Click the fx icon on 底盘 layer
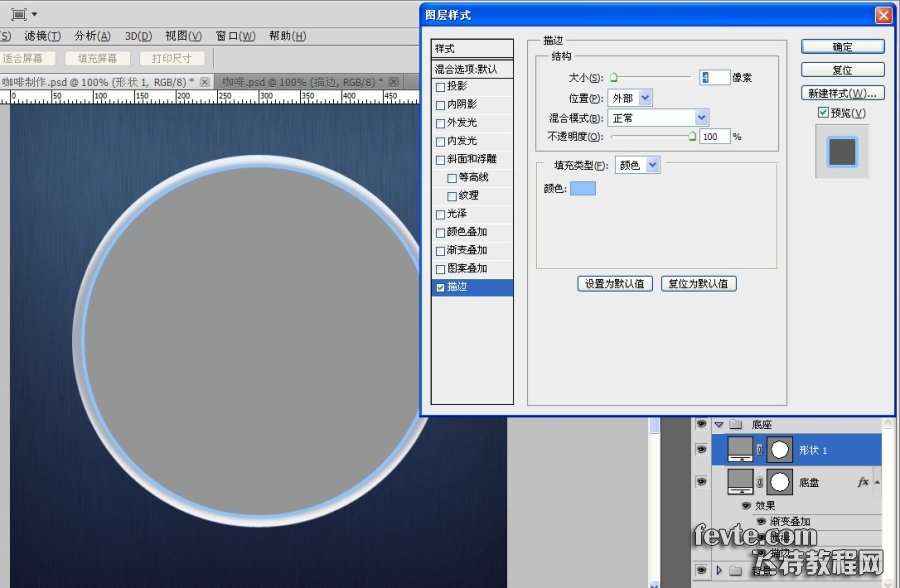The width and height of the screenshot is (900, 588). point(863,482)
